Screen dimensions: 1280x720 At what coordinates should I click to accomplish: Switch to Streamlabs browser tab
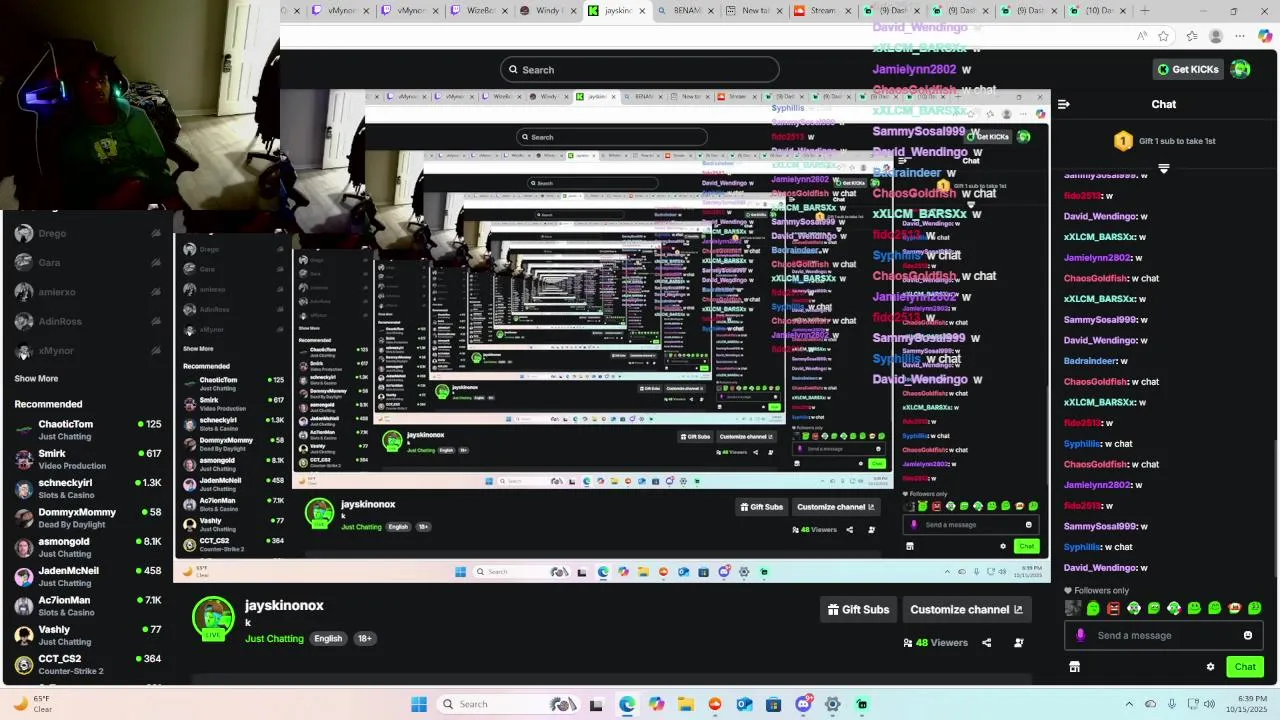[823, 11]
